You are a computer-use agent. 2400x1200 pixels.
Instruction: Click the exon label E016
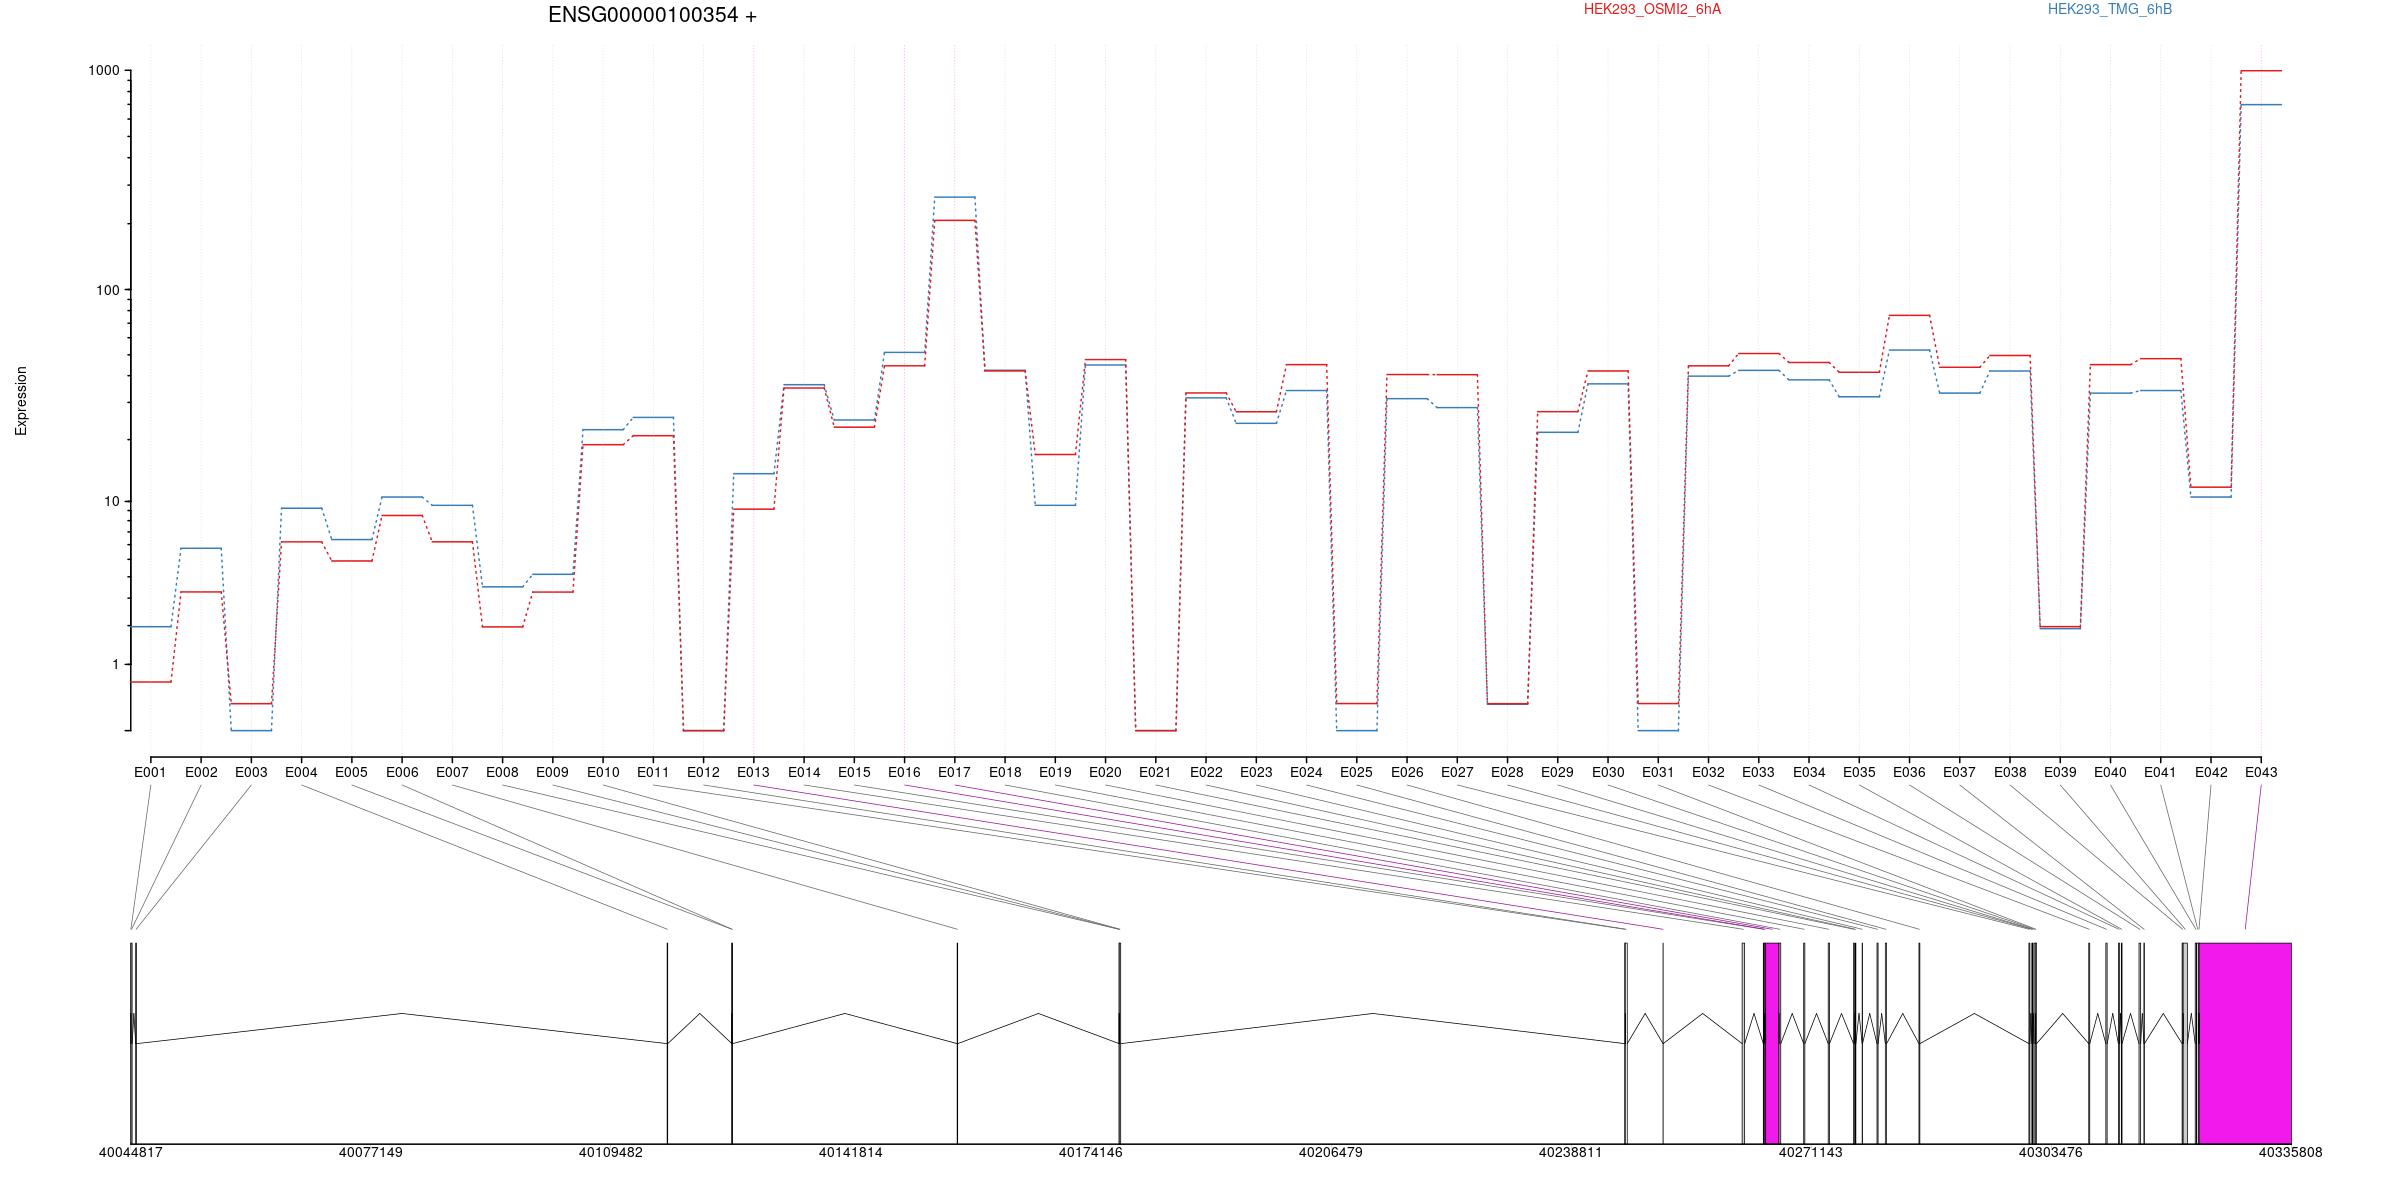point(904,772)
